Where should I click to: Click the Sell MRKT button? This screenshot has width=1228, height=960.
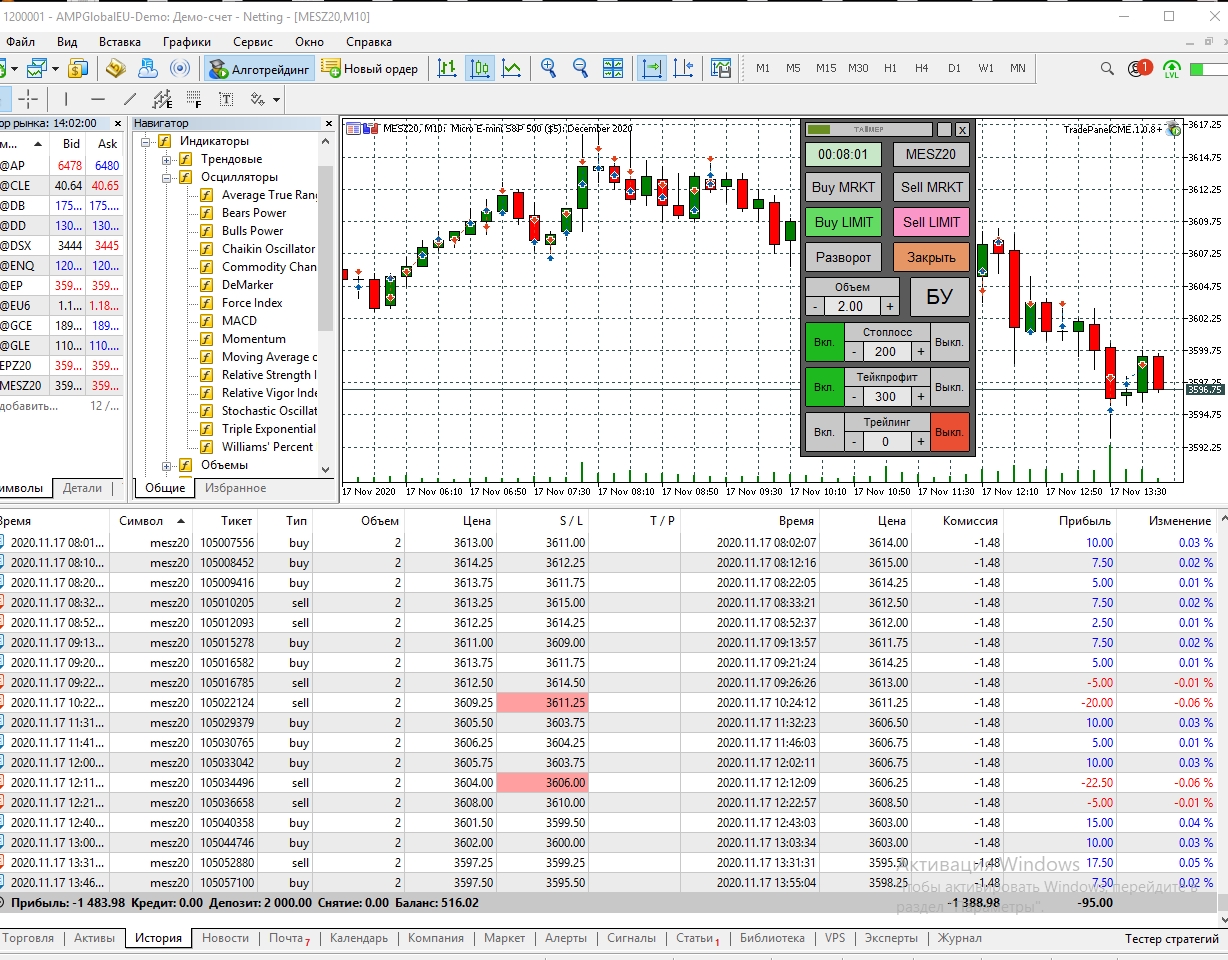click(x=931, y=187)
